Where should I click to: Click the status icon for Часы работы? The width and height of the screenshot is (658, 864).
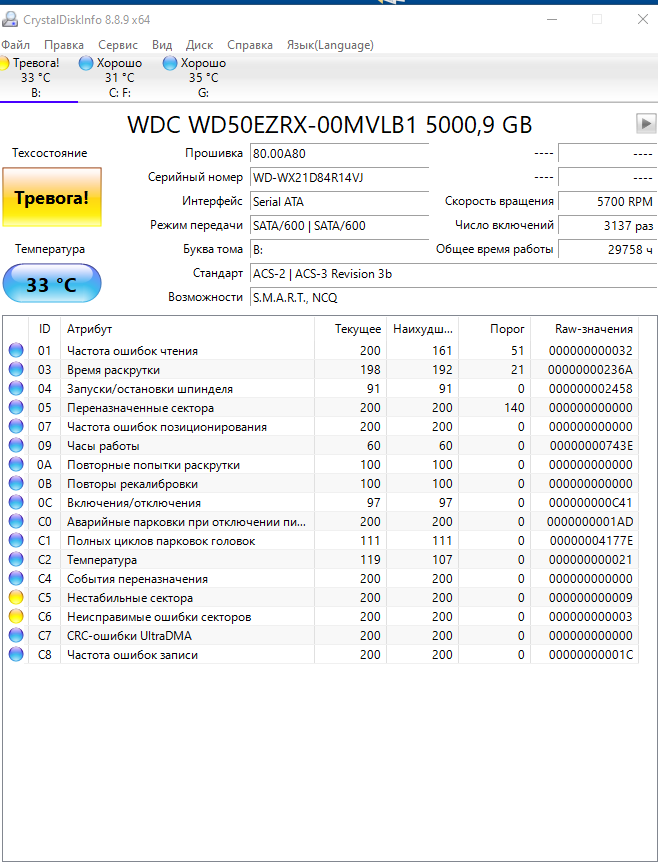(16, 446)
